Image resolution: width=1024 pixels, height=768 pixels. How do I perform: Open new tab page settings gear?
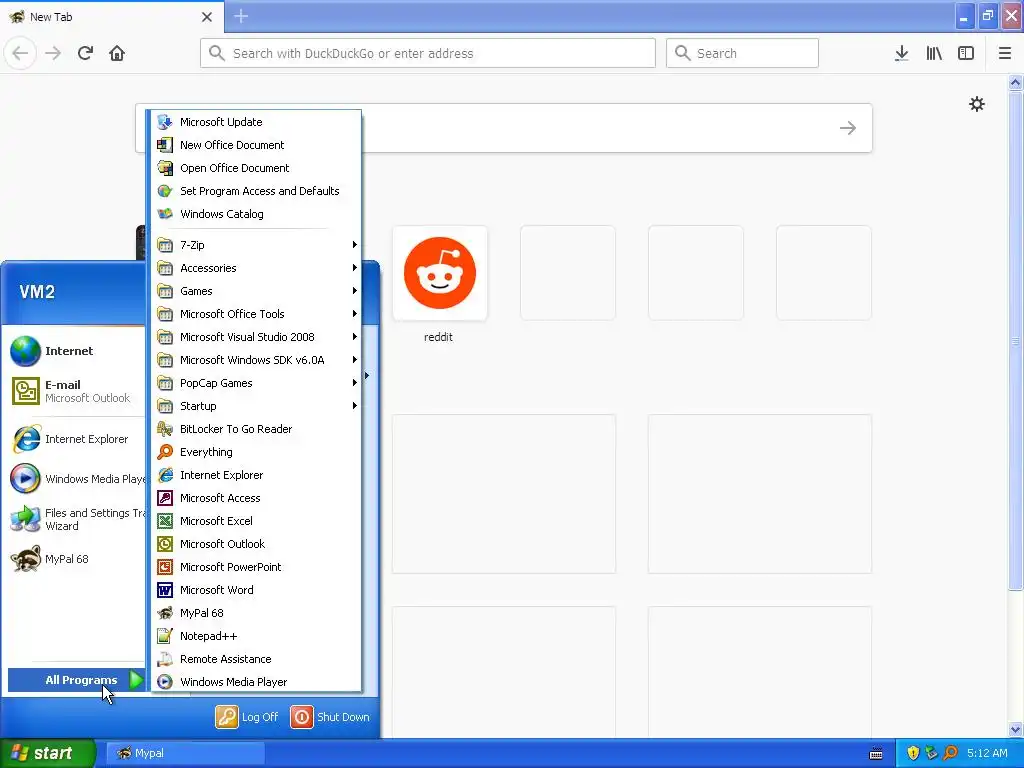[976, 104]
